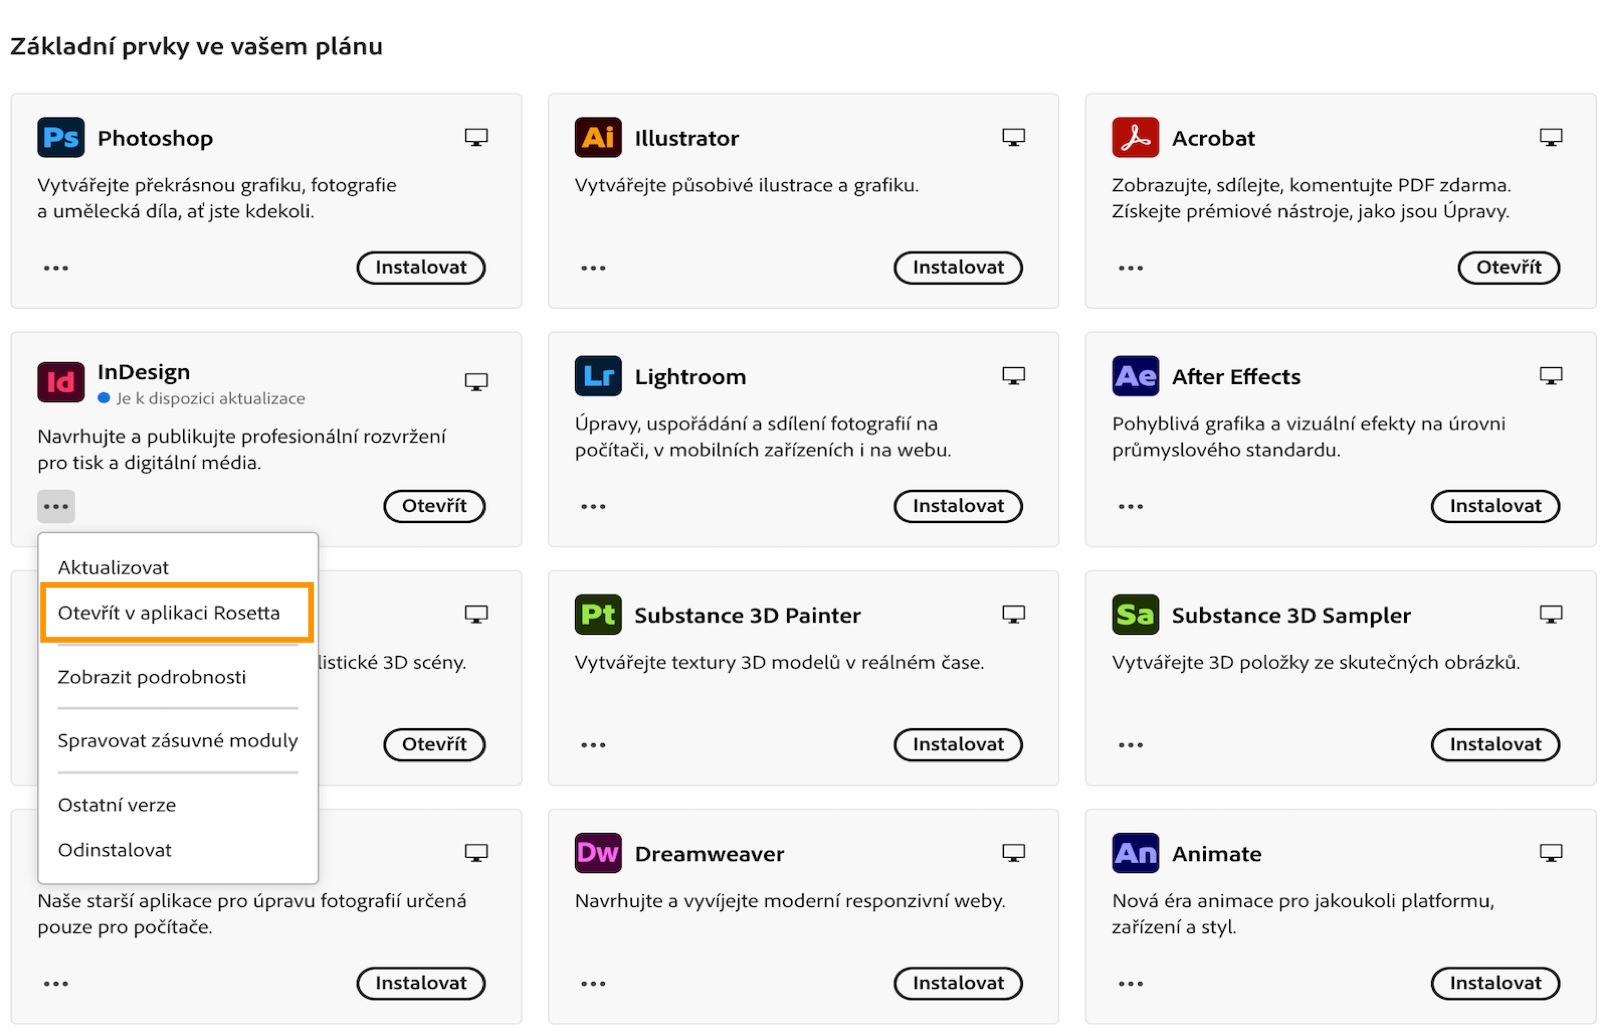
Task: Click "Vytvářejte působivé ilustrace a grafiku." description
Action: coord(746,185)
